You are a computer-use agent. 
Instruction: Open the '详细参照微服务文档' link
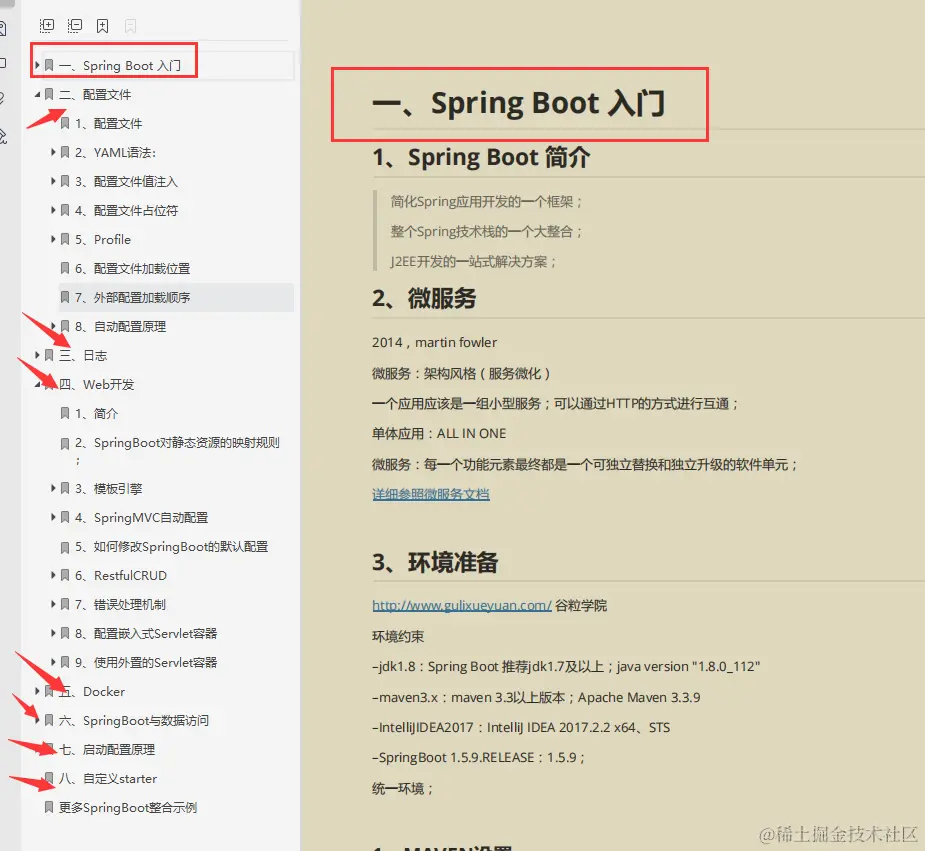pyautogui.click(x=430, y=494)
